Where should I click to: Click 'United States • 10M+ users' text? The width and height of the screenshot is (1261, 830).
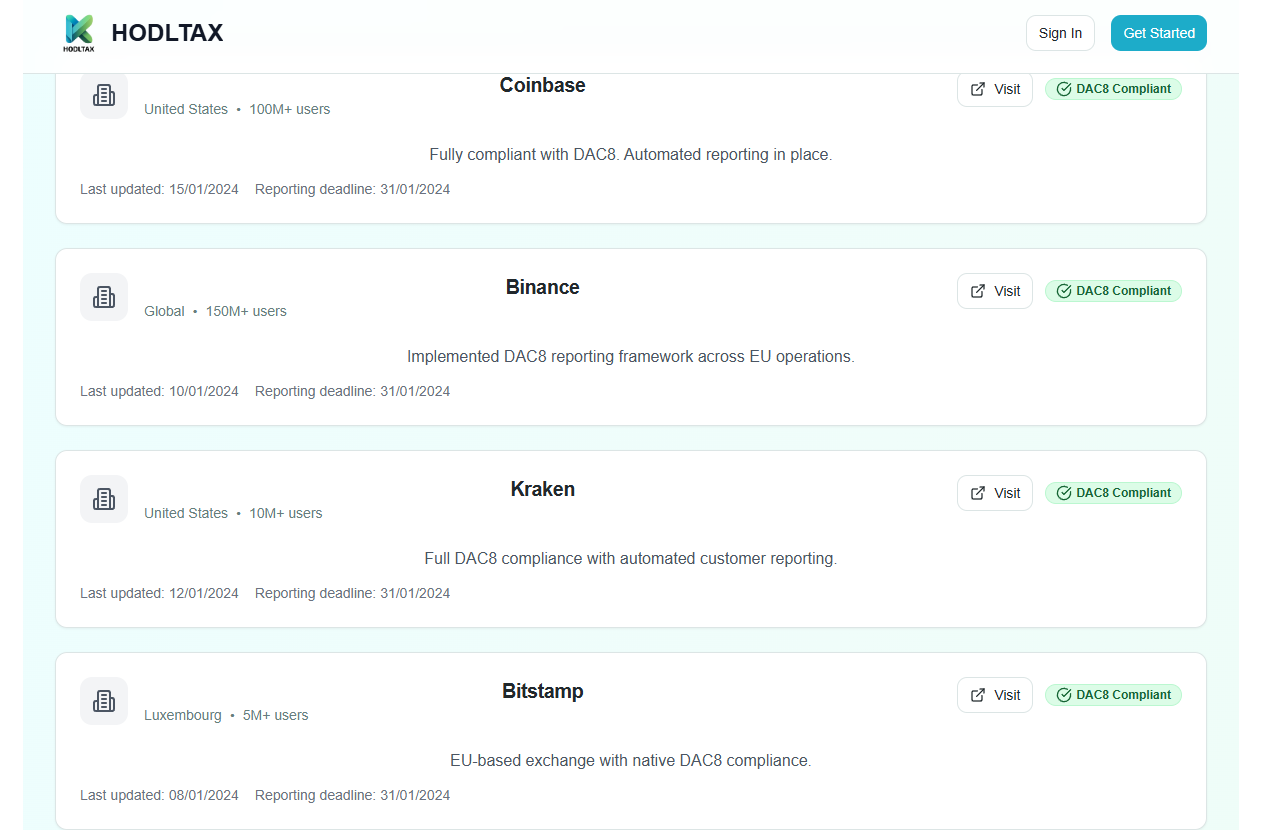[233, 513]
